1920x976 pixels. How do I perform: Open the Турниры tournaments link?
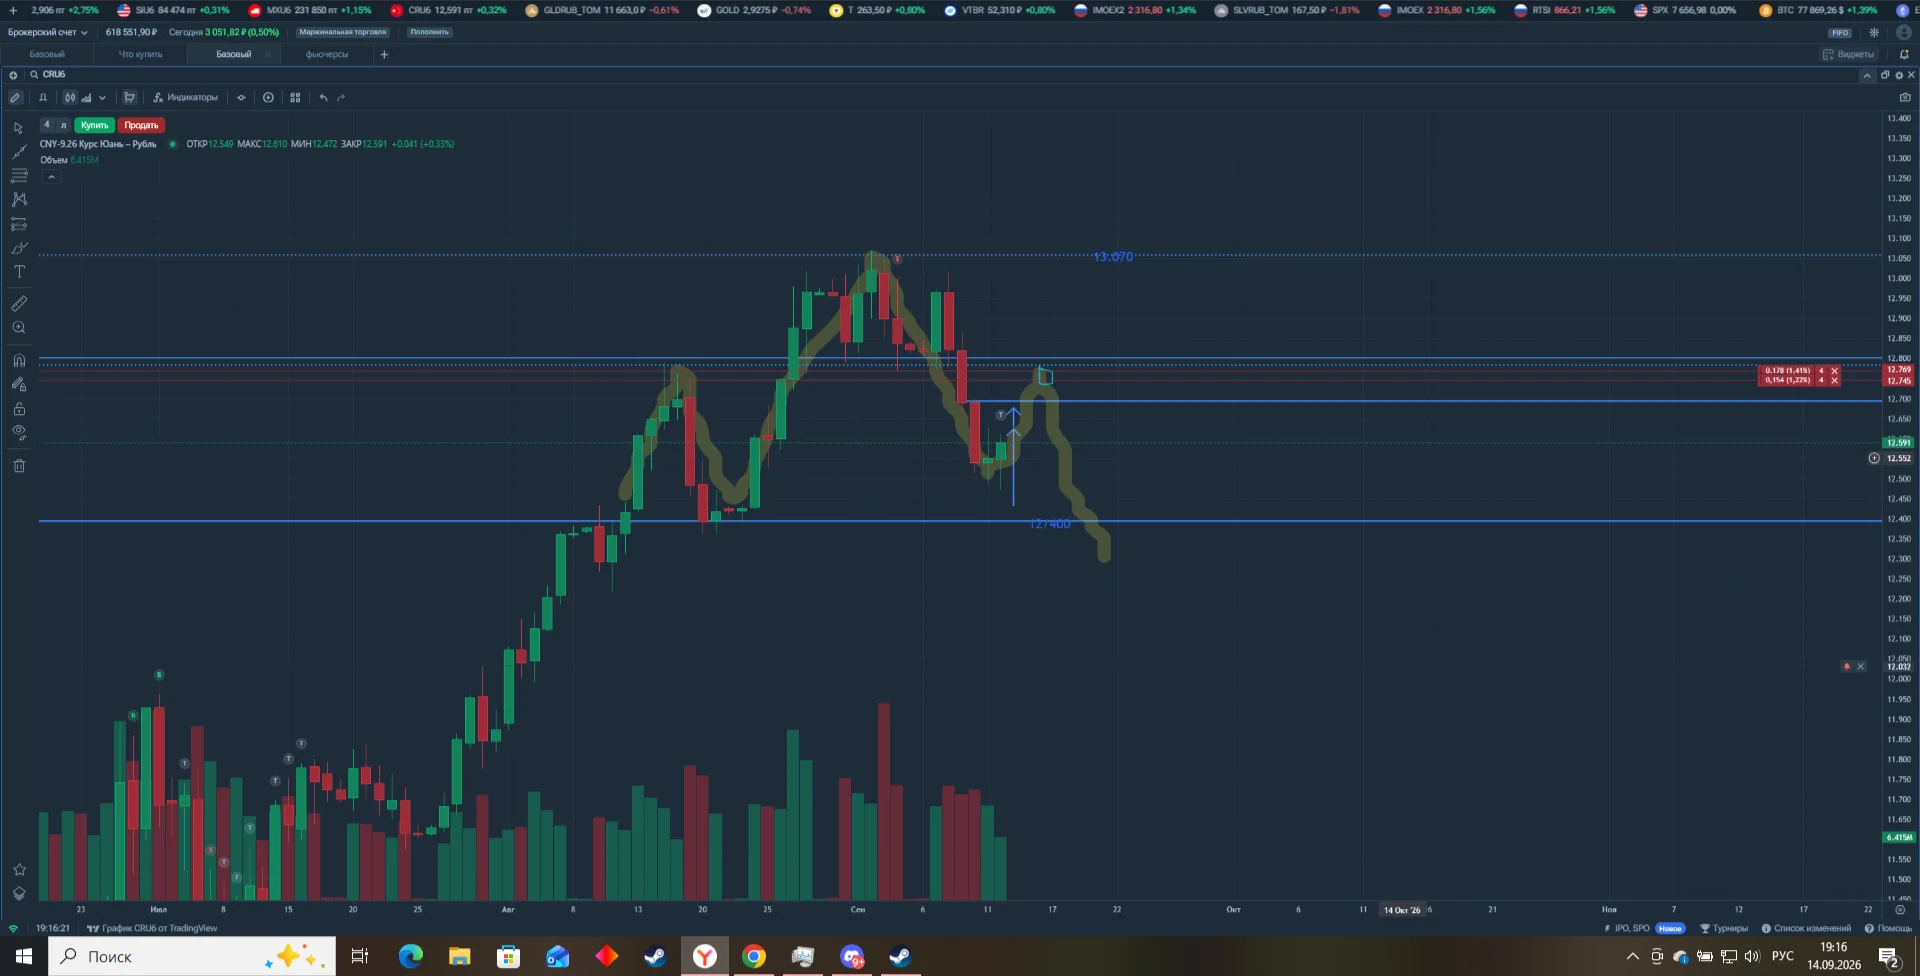point(1725,929)
